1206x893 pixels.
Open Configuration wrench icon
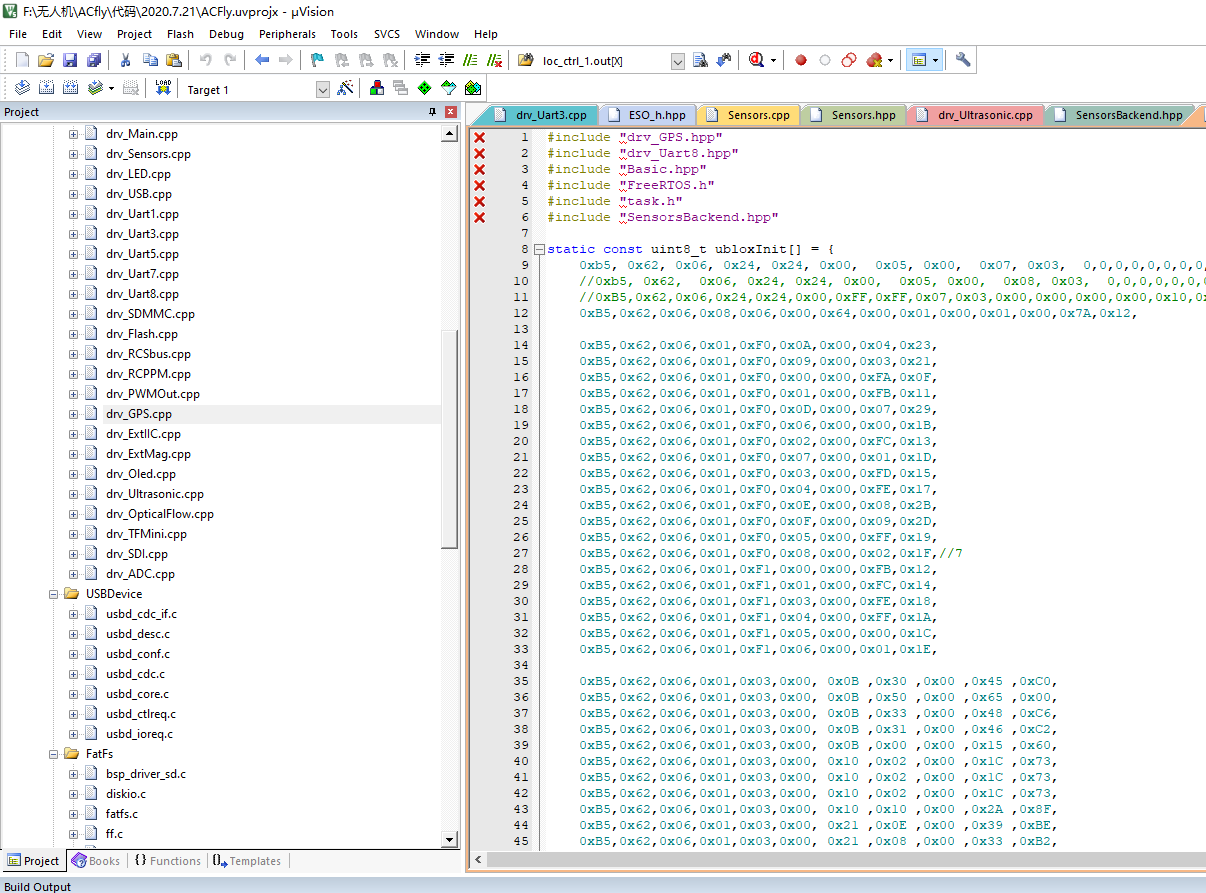point(963,60)
